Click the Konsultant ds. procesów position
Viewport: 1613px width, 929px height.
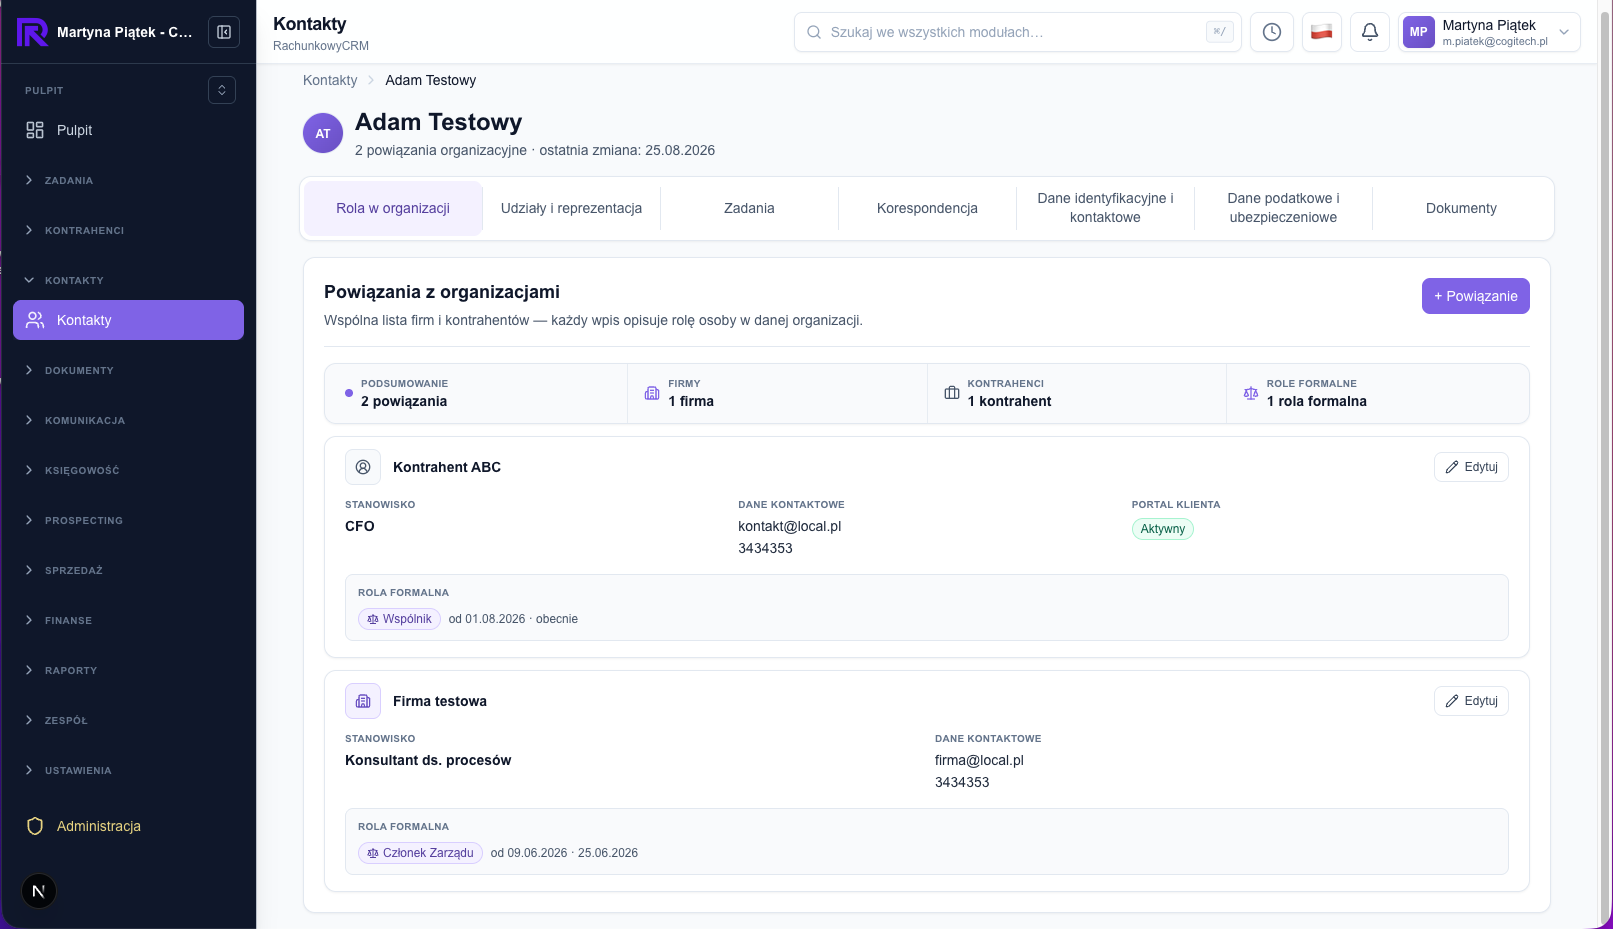428,760
